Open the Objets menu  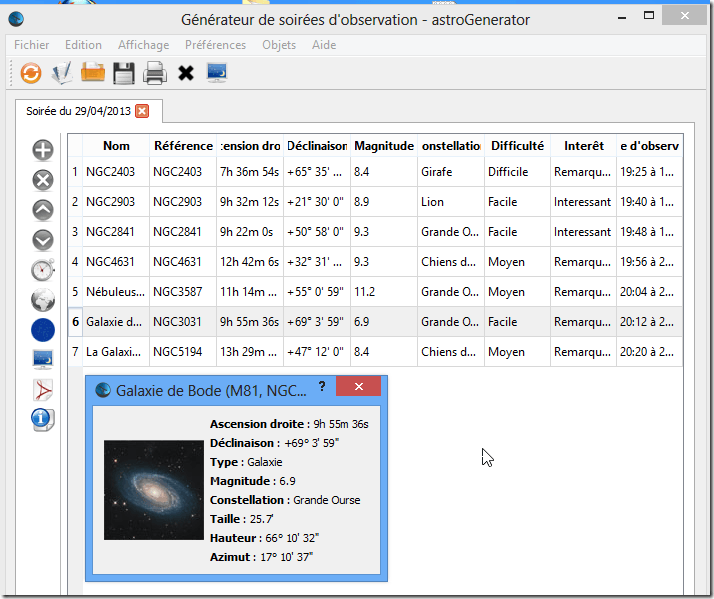pyautogui.click(x=279, y=45)
